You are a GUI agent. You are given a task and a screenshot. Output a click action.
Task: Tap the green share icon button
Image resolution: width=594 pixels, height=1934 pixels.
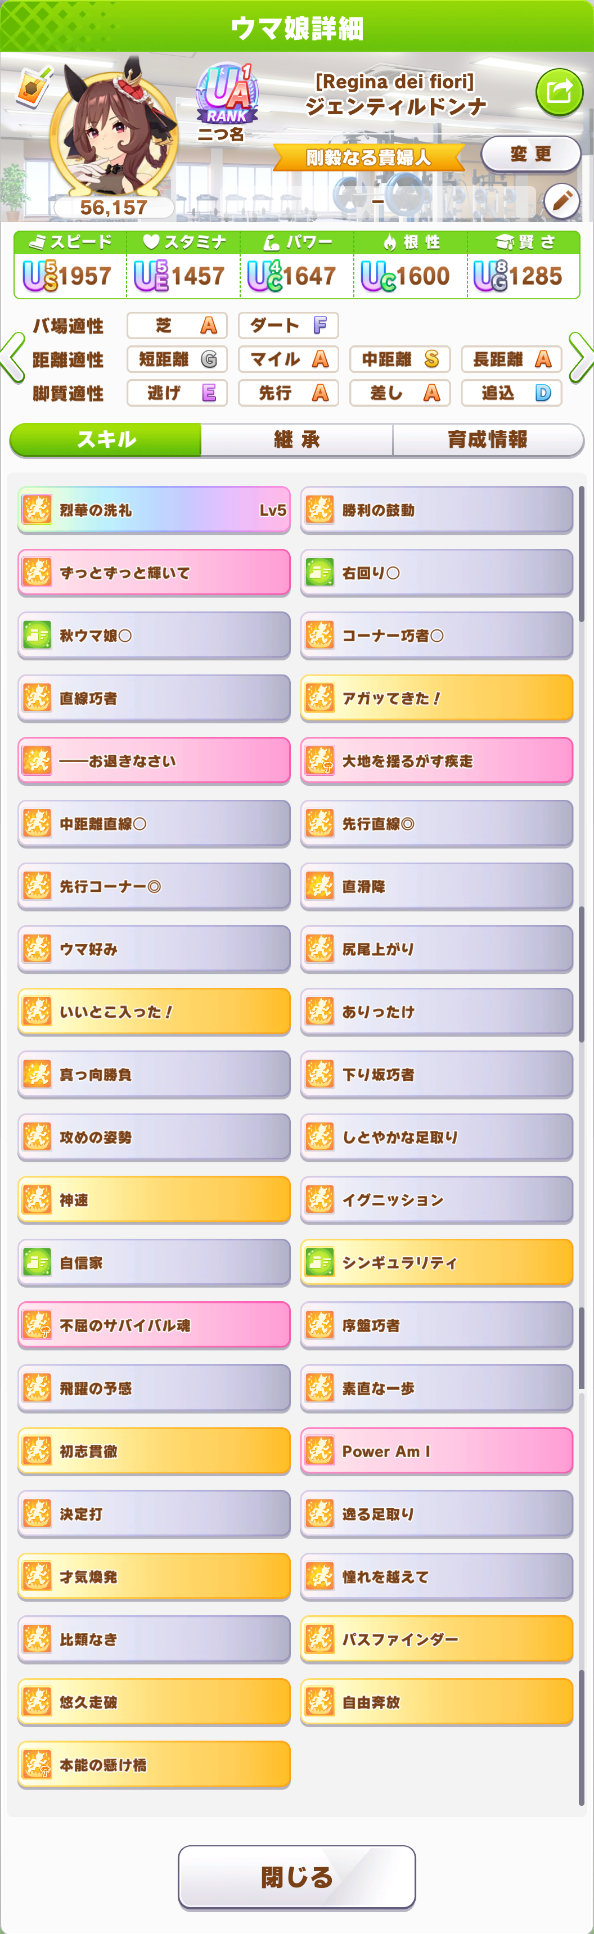[559, 93]
